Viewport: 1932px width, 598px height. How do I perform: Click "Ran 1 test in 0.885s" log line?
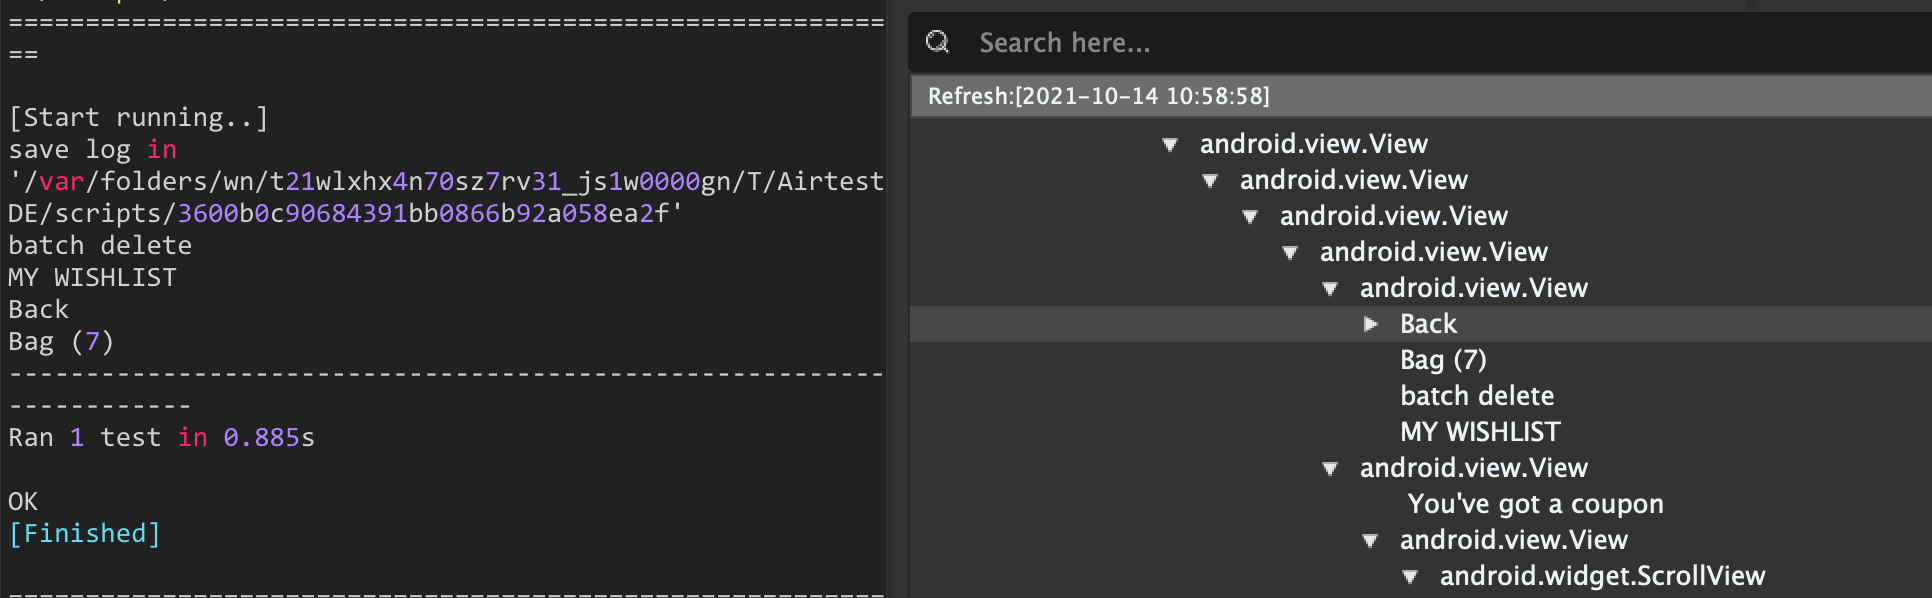161,438
